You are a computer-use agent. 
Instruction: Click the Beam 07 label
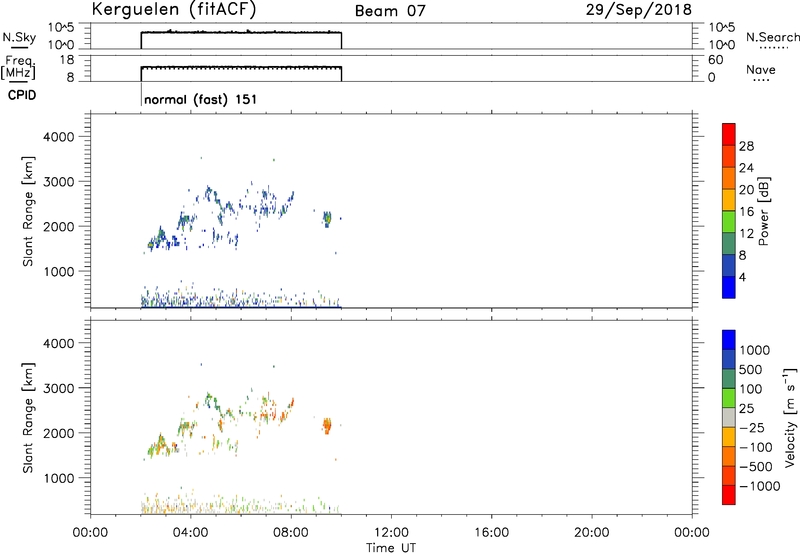click(390, 11)
